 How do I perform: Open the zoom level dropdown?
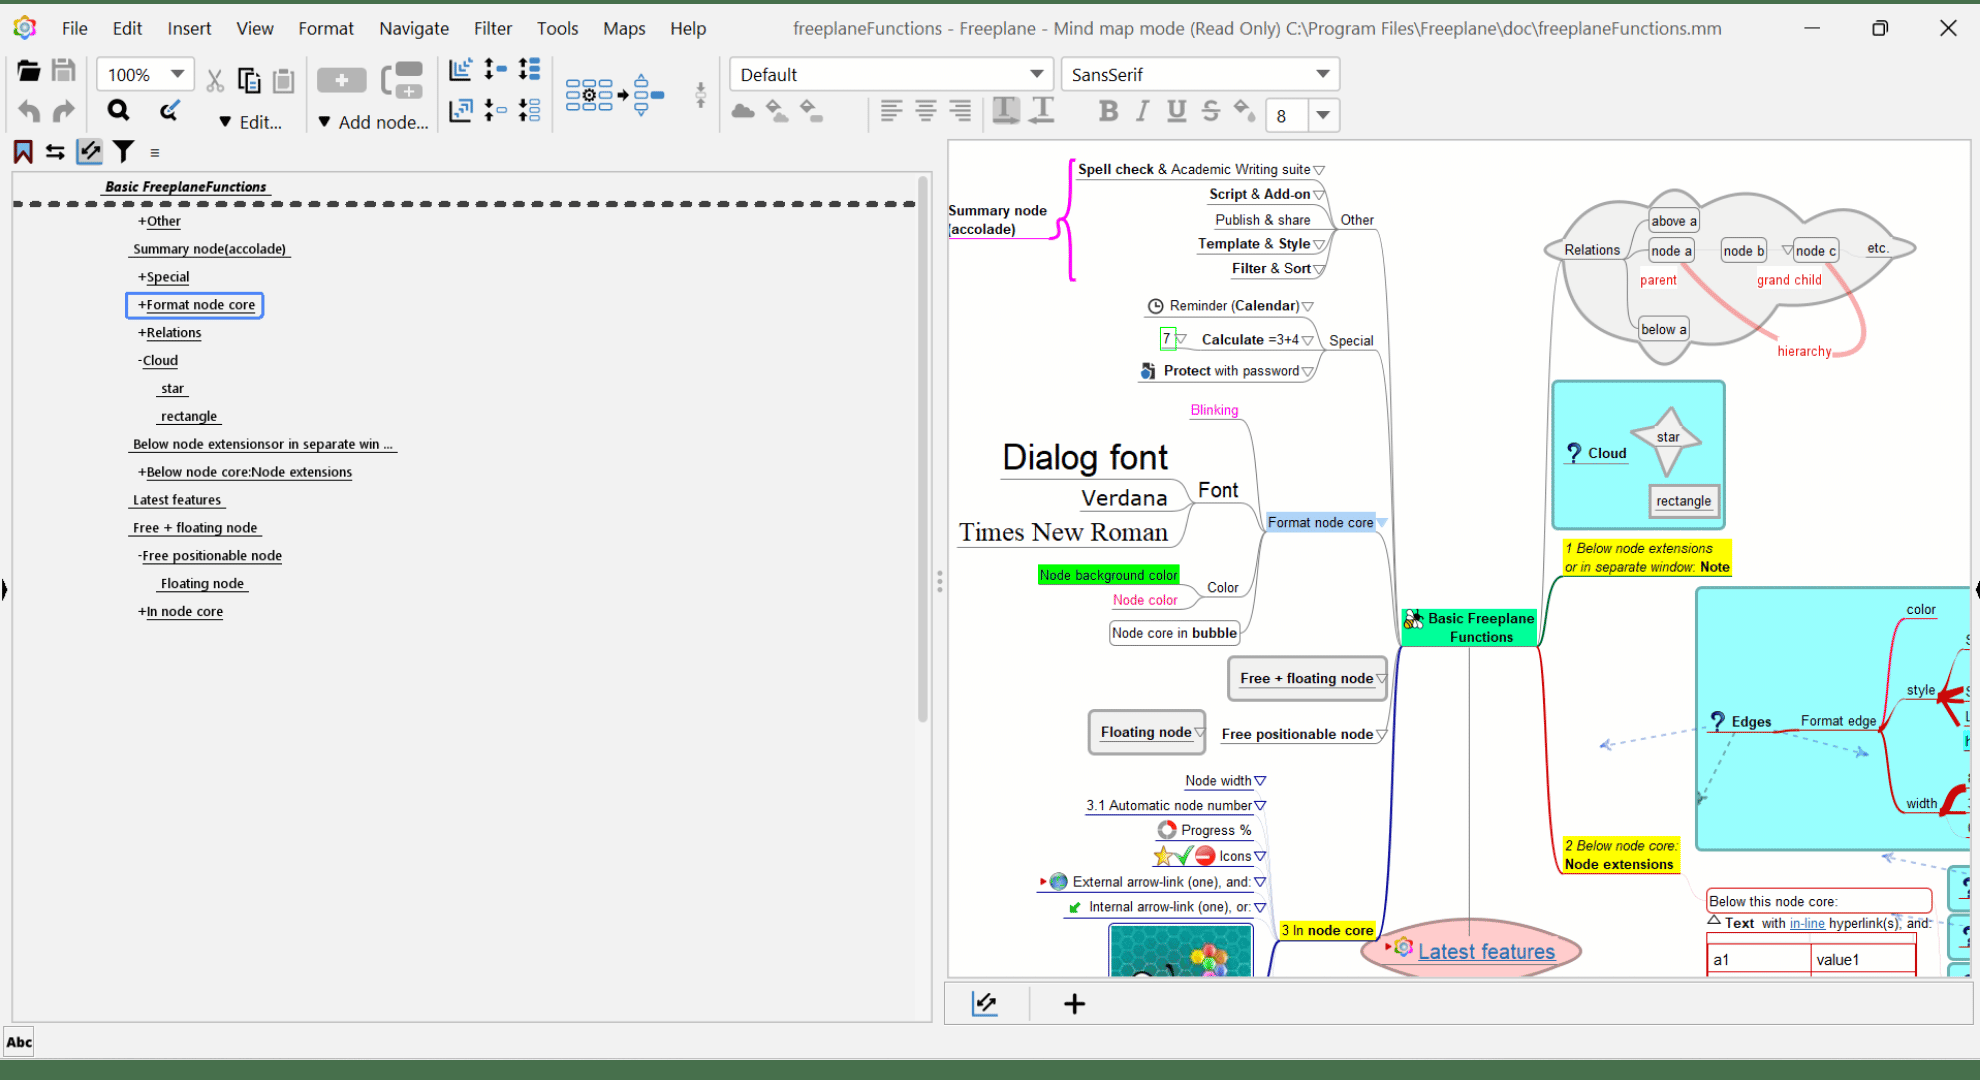click(177, 74)
